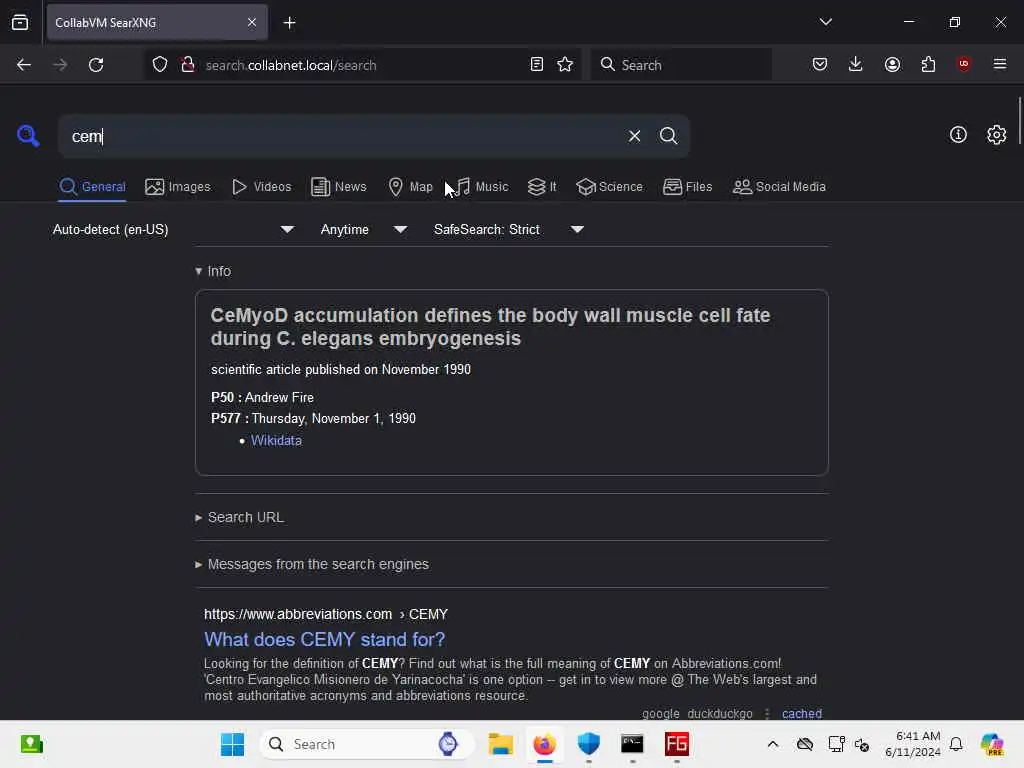Switch to Science search tab
This screenshot has height=768, width=1024.
pos(609,187)
